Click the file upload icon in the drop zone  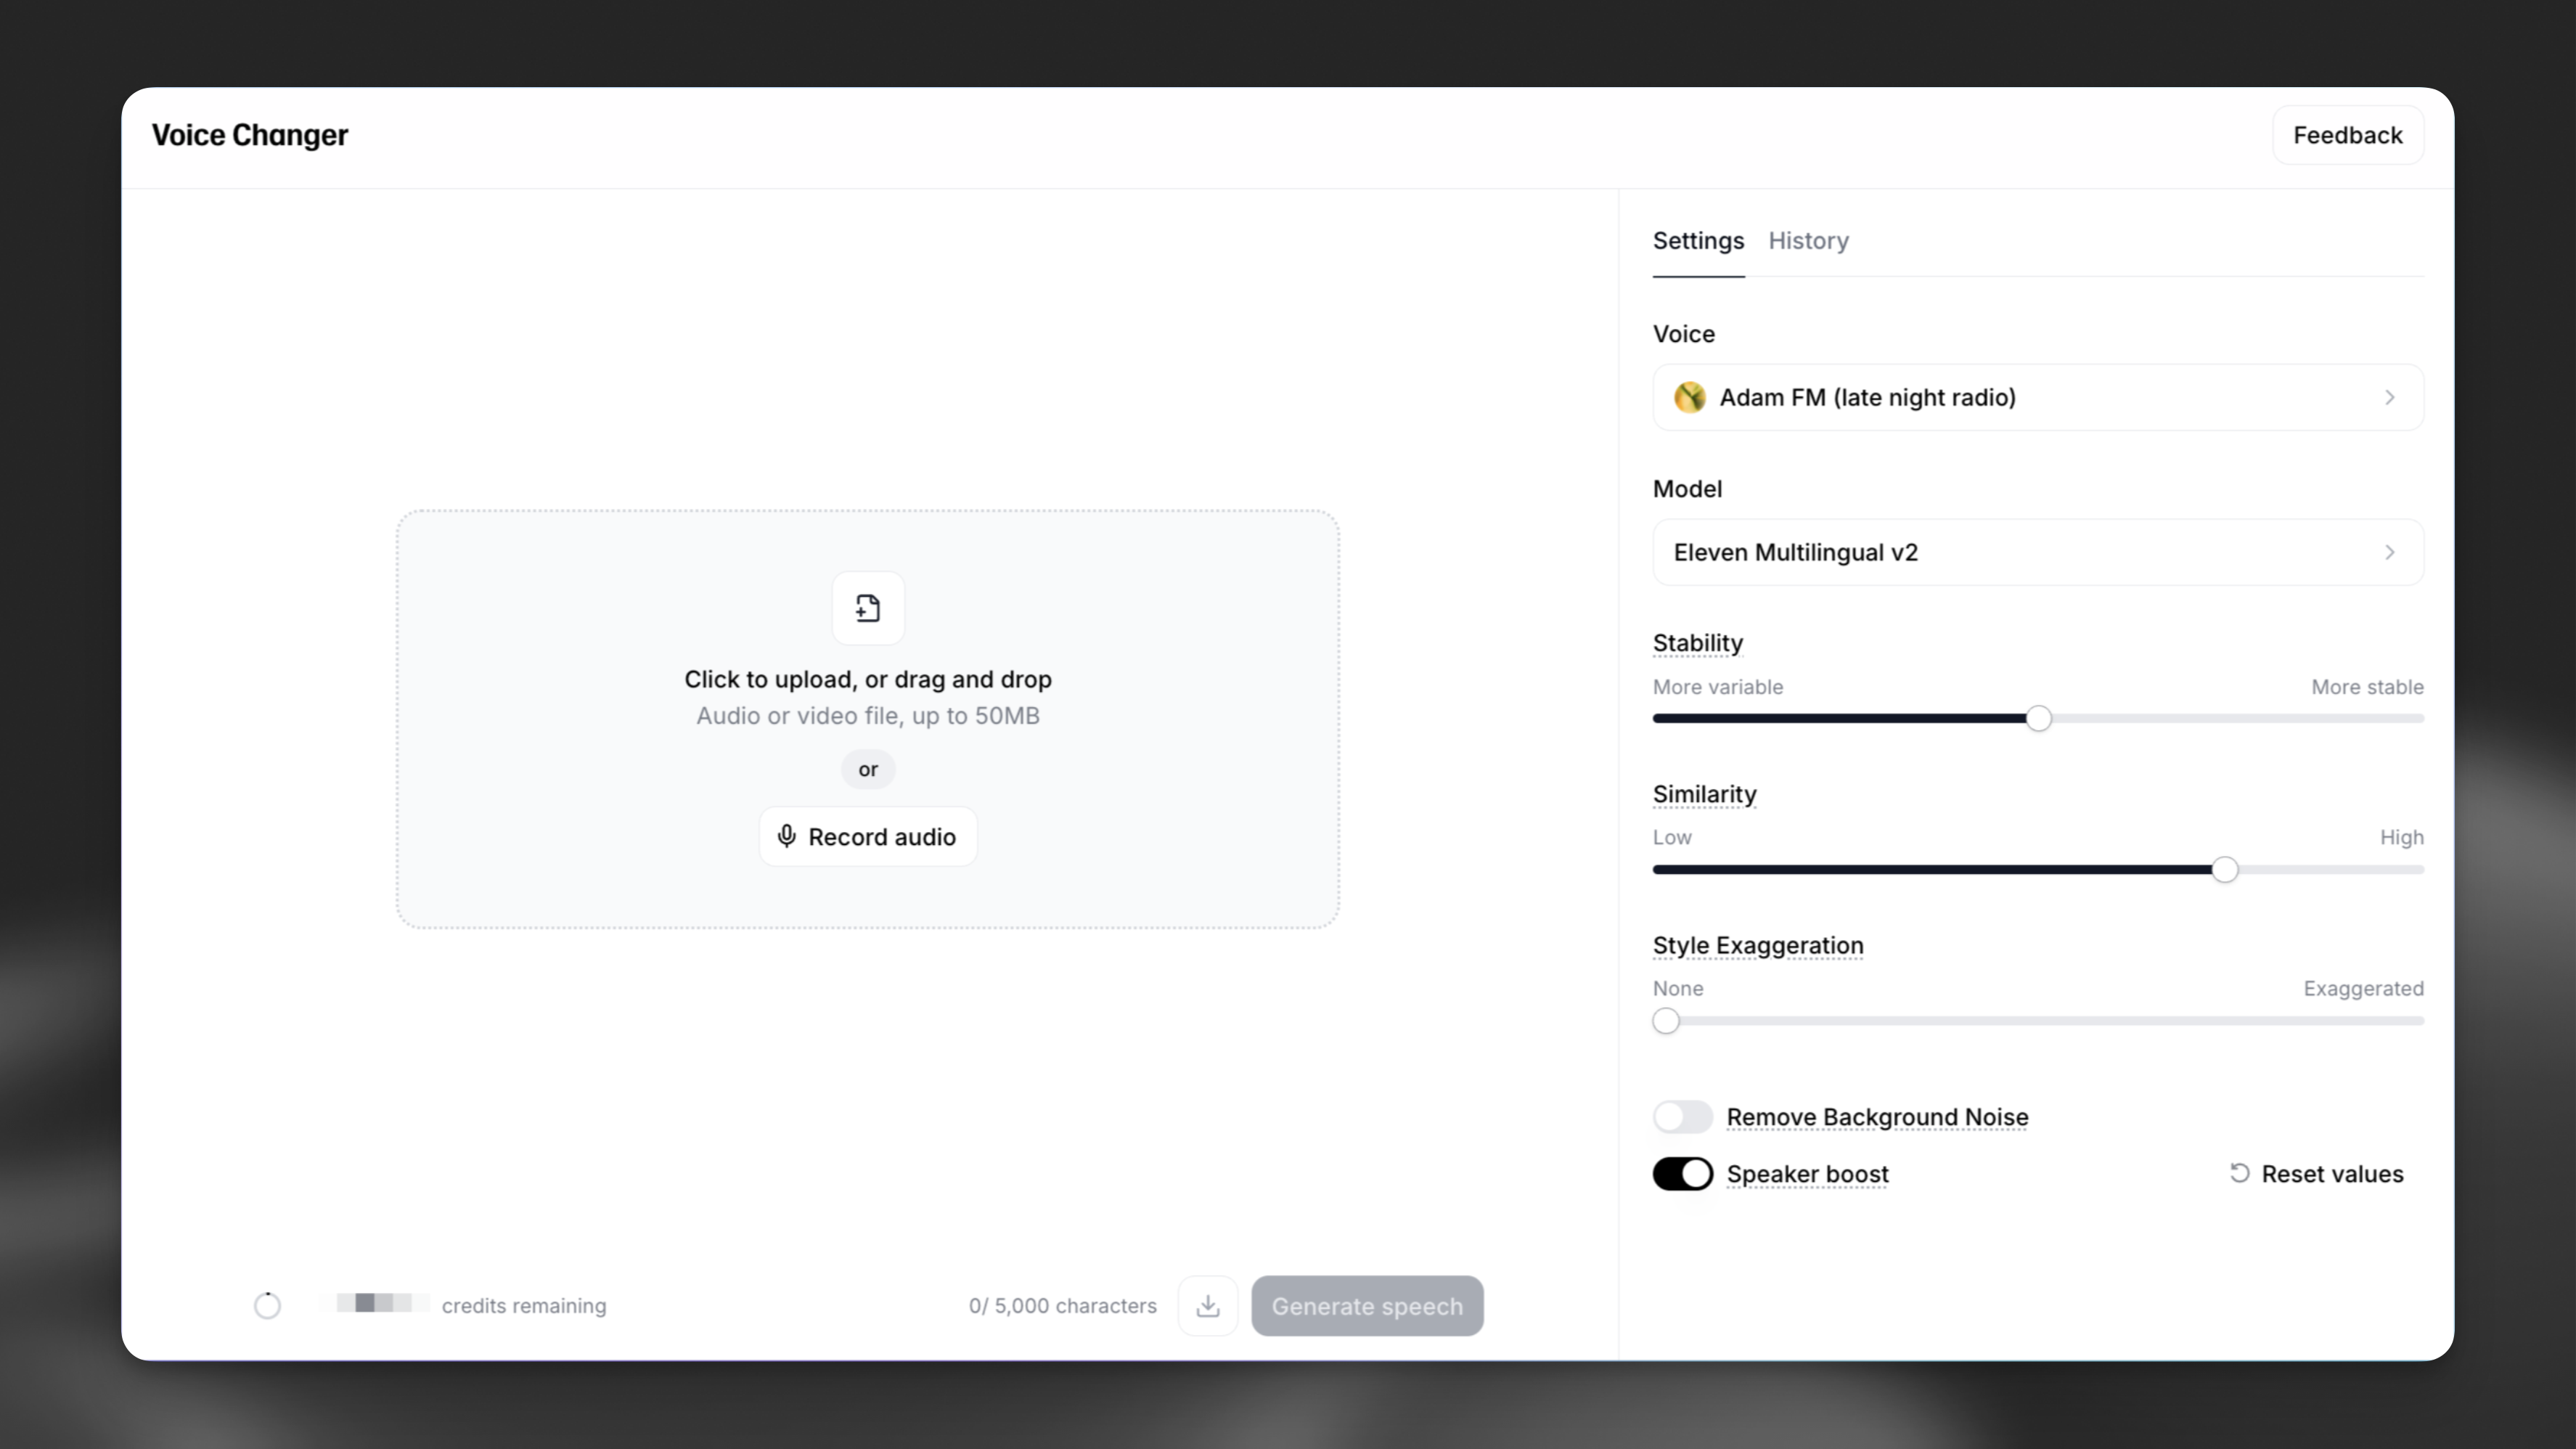pyautogui.click(x=867, y=608)
